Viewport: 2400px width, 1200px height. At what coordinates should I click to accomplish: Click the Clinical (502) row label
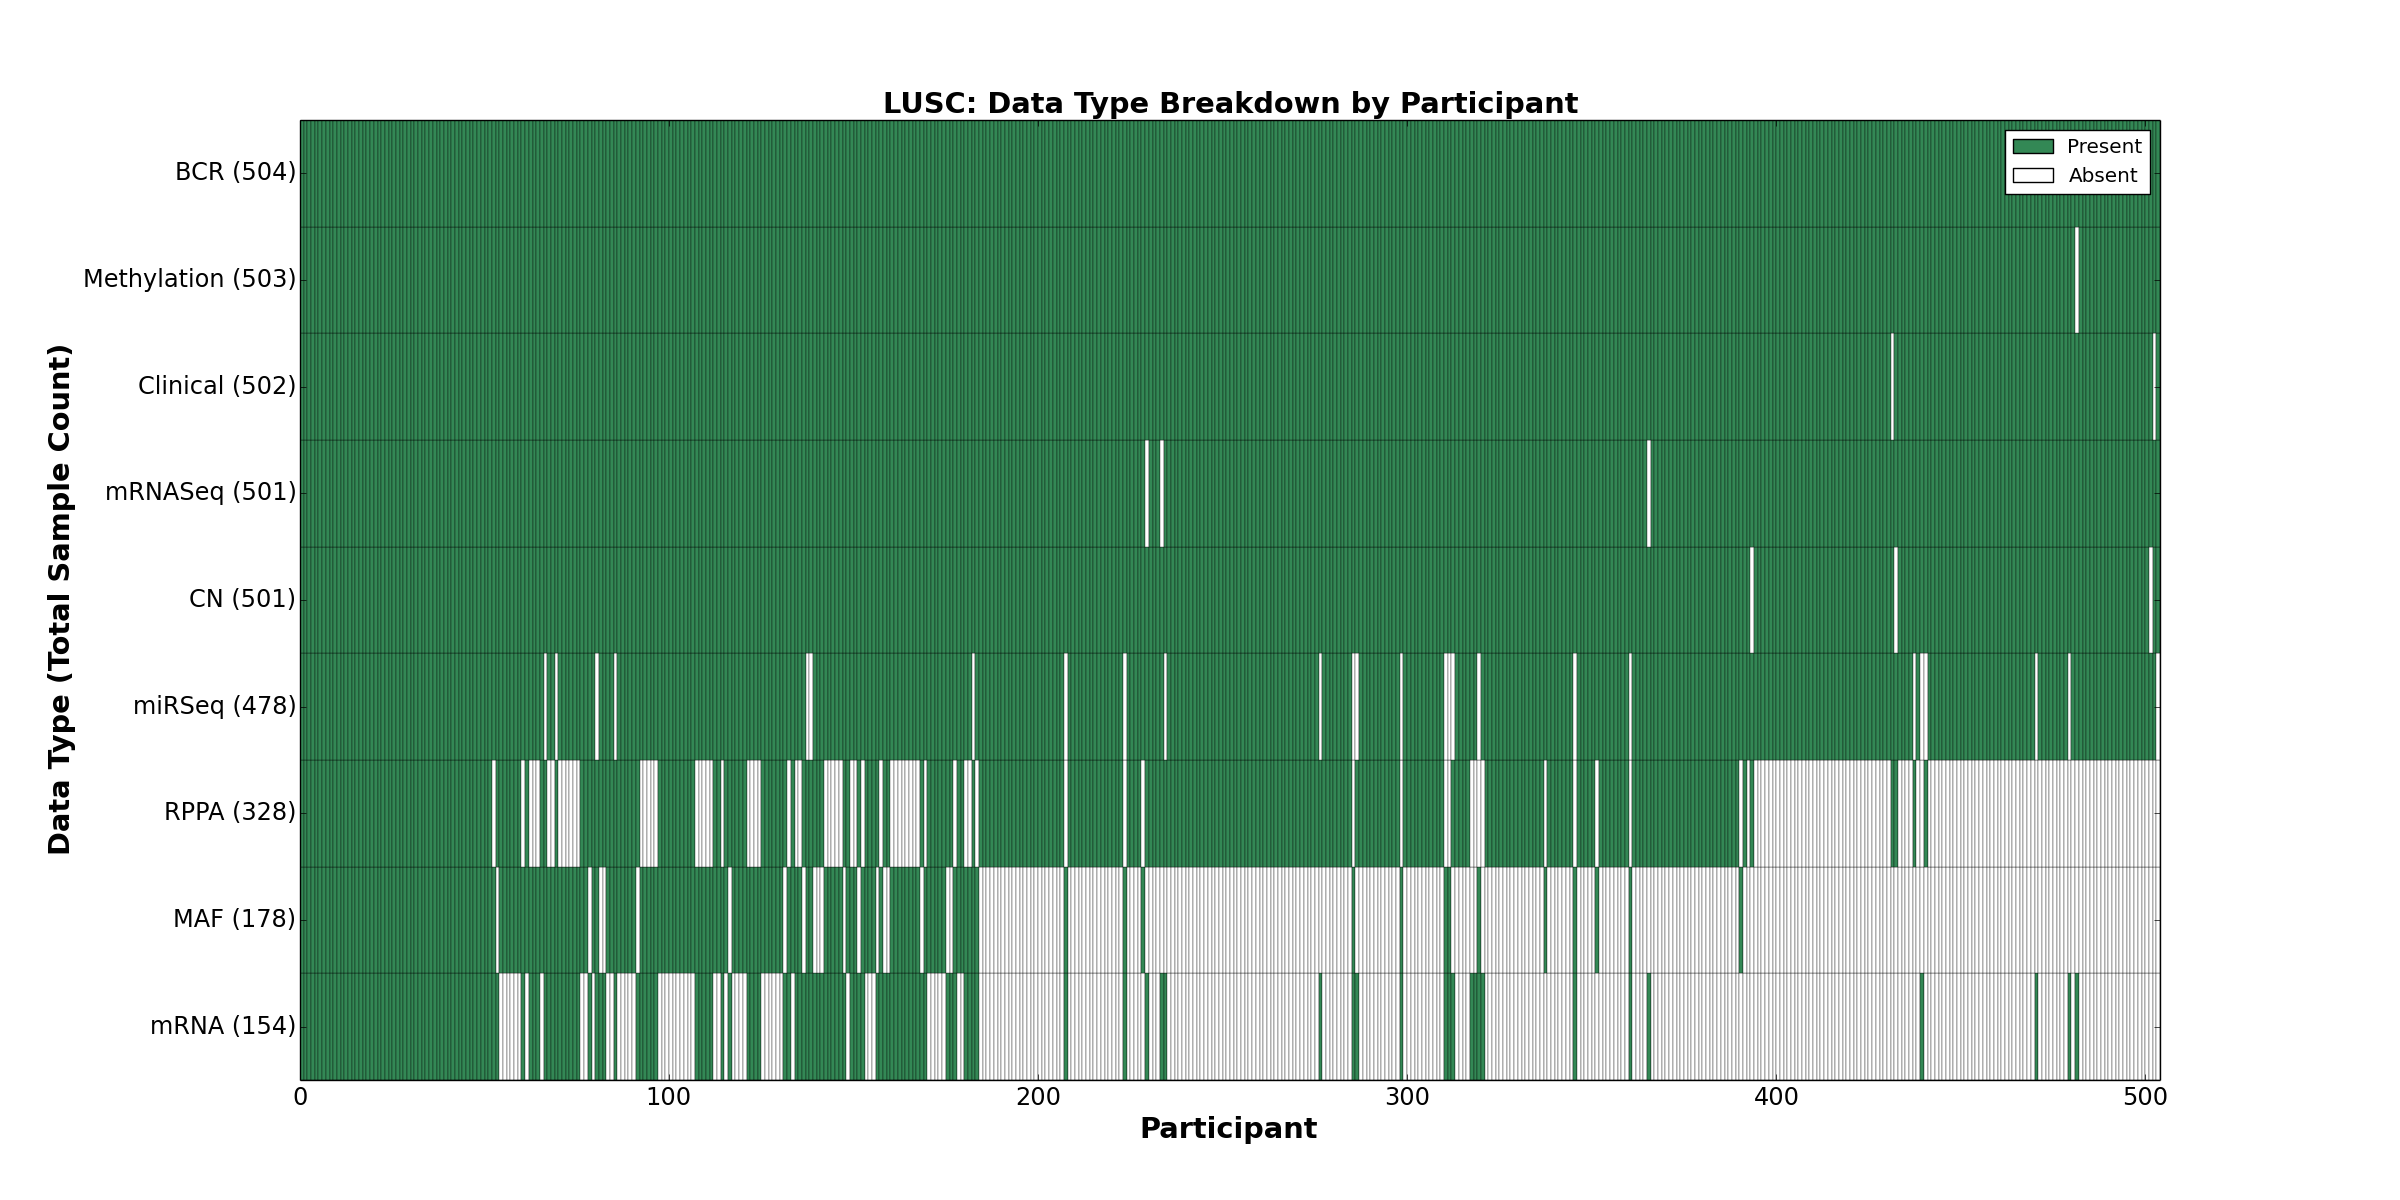click(x=217, y=386)
